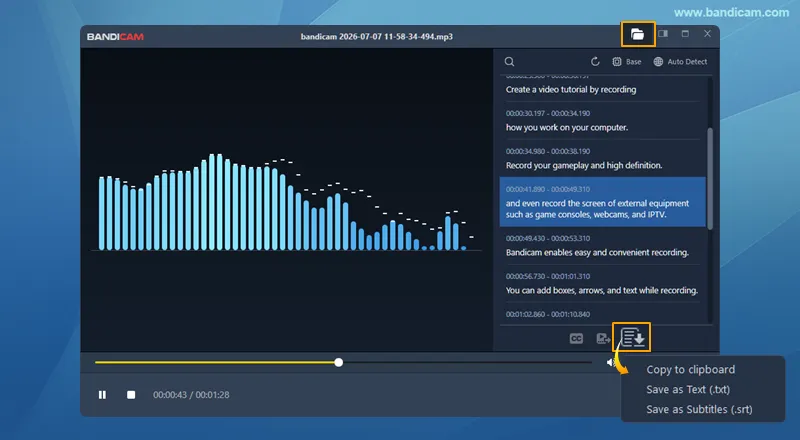Screen dimensions: 800x440
Task: Select line "You can add boxes, arrows, and text"
Action: (x=602, y=290)
